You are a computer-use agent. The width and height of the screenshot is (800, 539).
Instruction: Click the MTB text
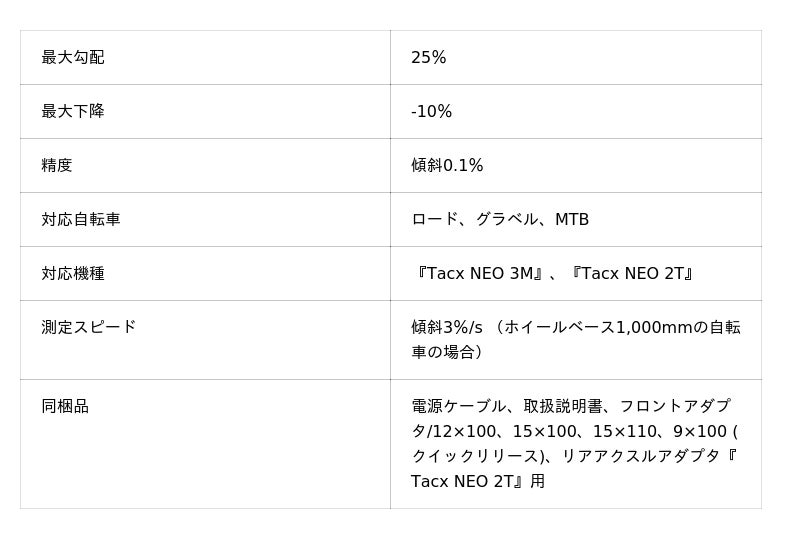pos(572,220)
